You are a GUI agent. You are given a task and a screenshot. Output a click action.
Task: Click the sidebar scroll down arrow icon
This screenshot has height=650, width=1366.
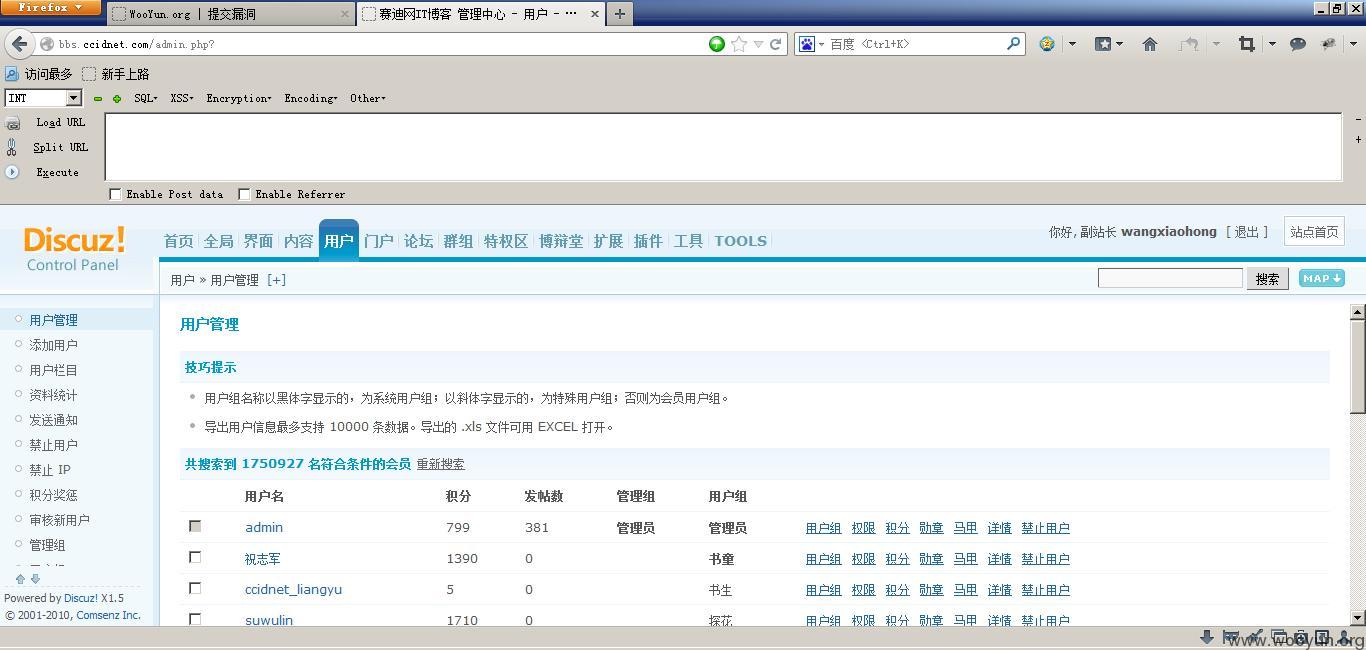(x=35, y=579)
